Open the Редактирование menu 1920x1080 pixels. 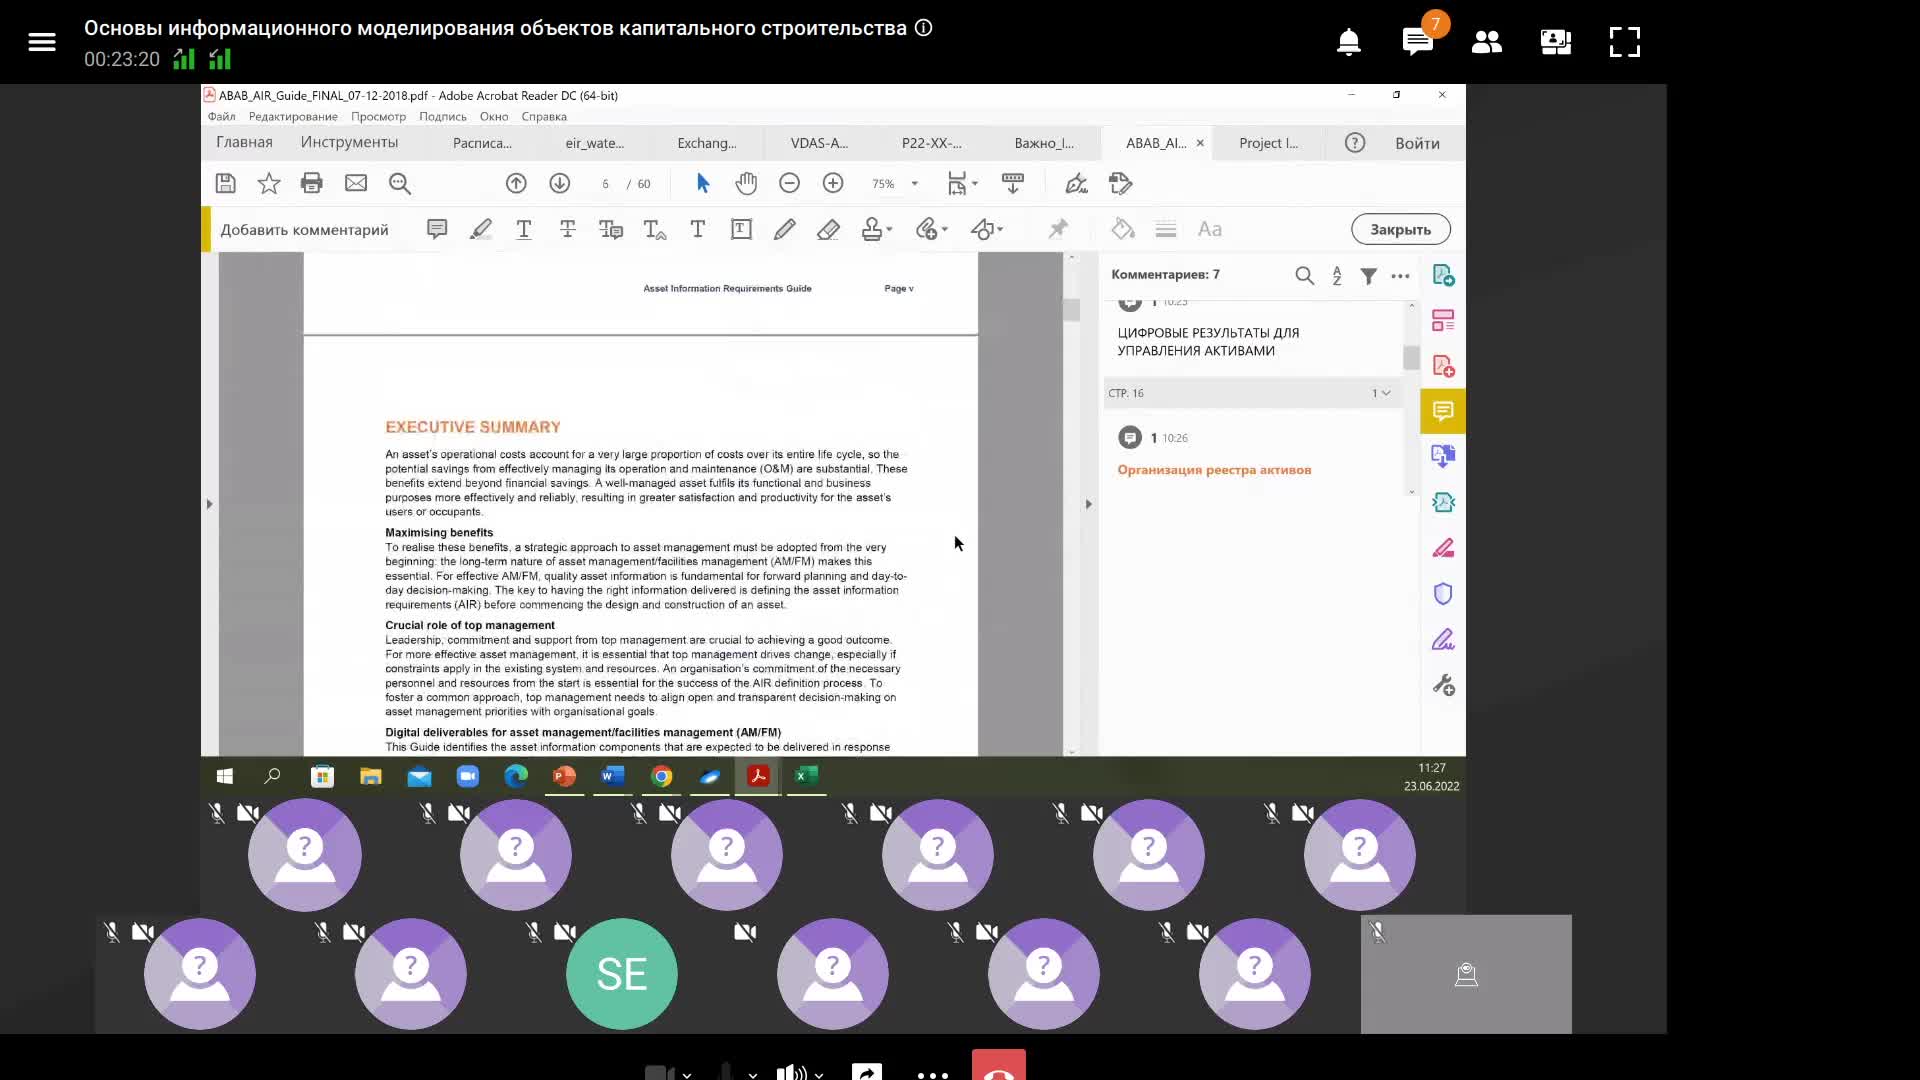point(293,116)
